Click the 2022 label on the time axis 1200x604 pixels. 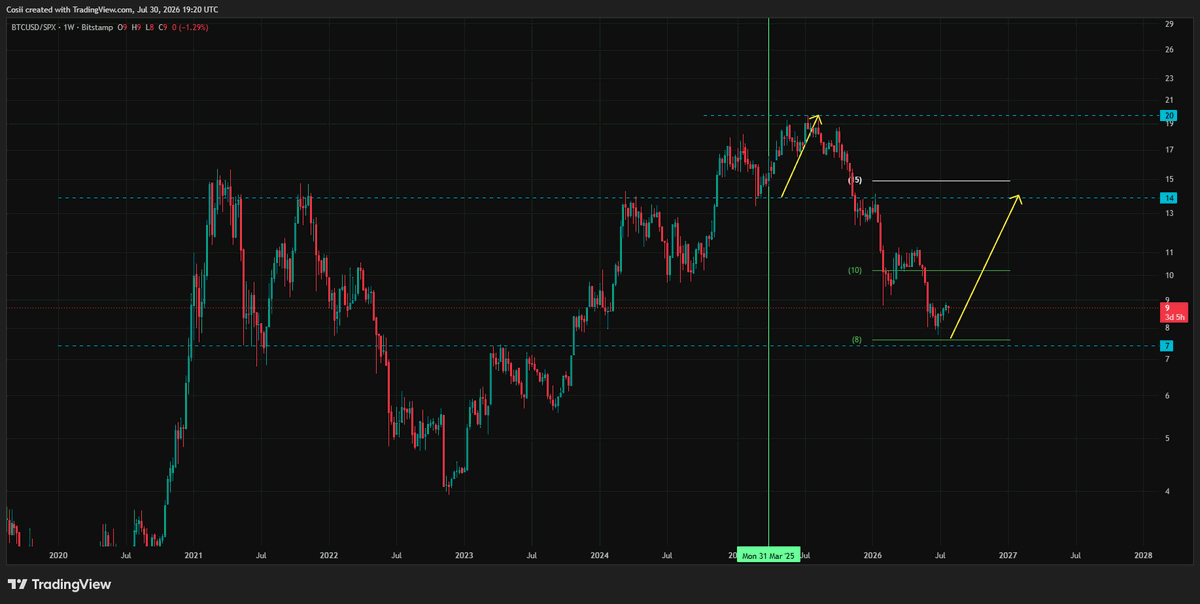(329, 555)
